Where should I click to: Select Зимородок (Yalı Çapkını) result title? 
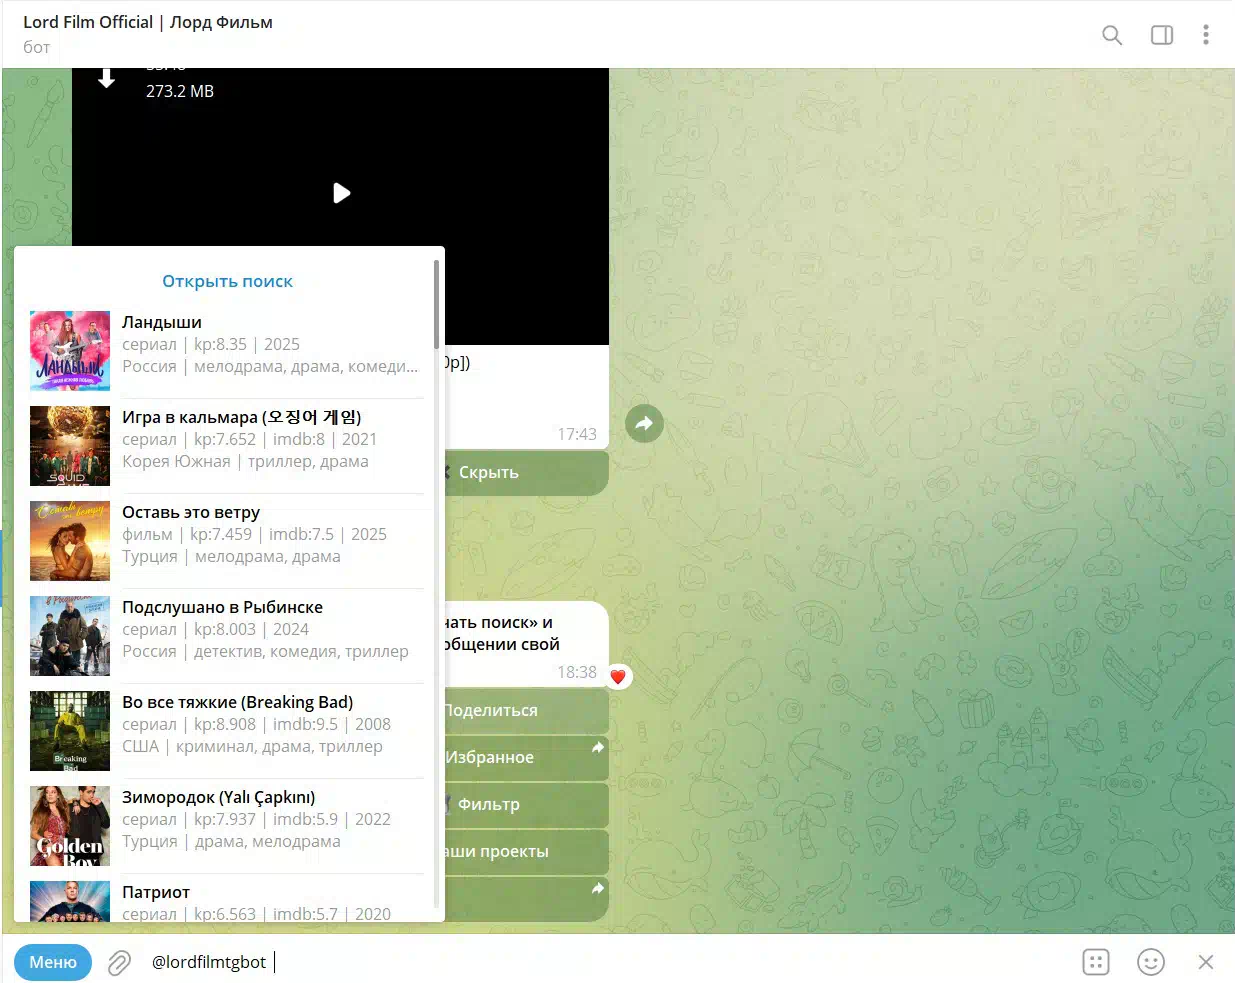pyautogui.click(x=218, y=797)
